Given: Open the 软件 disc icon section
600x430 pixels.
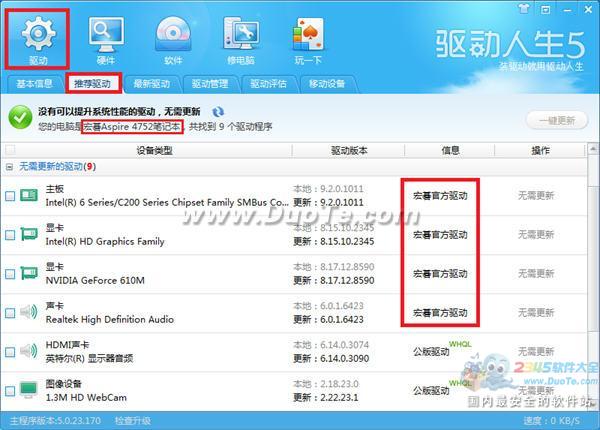Looking at the screenshot, I should (x=173, y=39).
